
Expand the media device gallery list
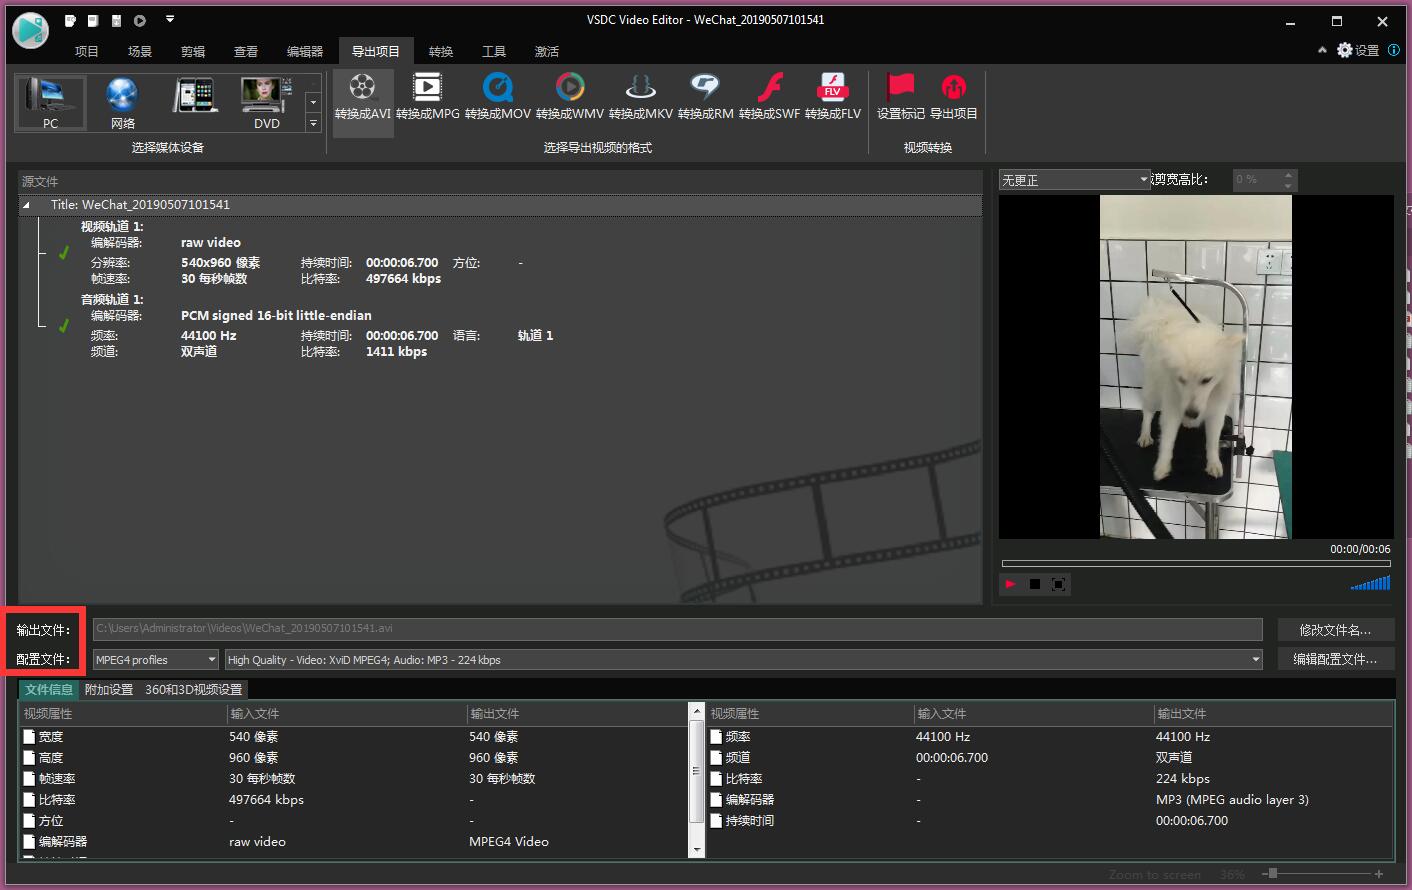(x=313, y=123)
